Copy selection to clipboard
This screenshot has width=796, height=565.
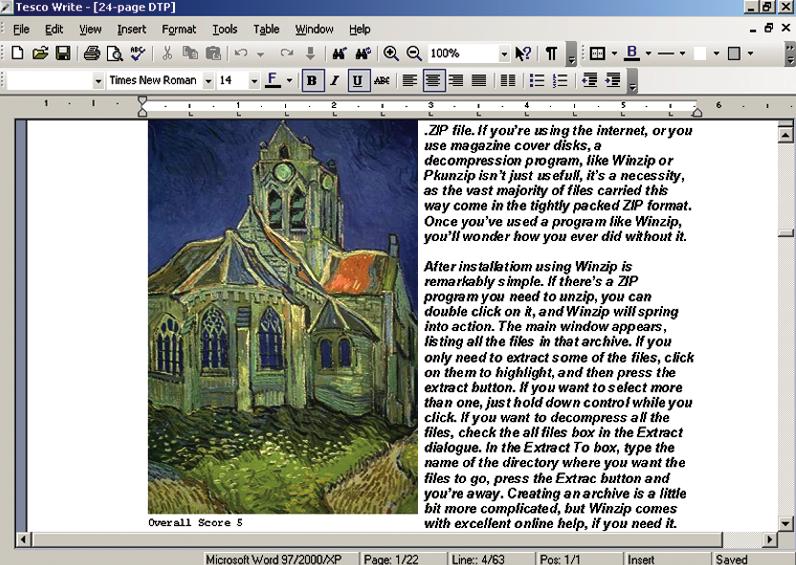pos(190,53)
